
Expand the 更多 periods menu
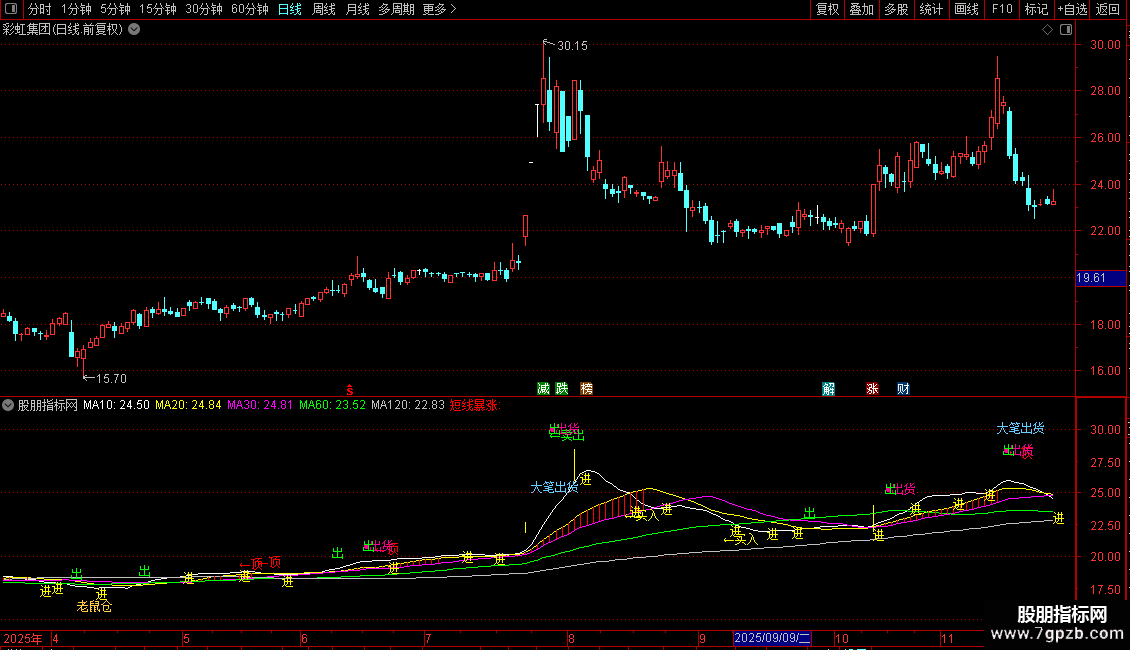click(439, 9)
